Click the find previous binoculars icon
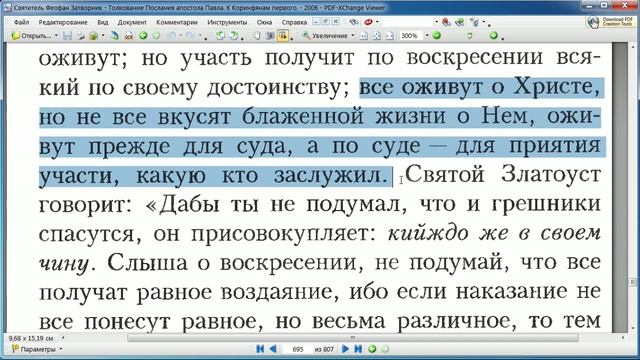 447,22
